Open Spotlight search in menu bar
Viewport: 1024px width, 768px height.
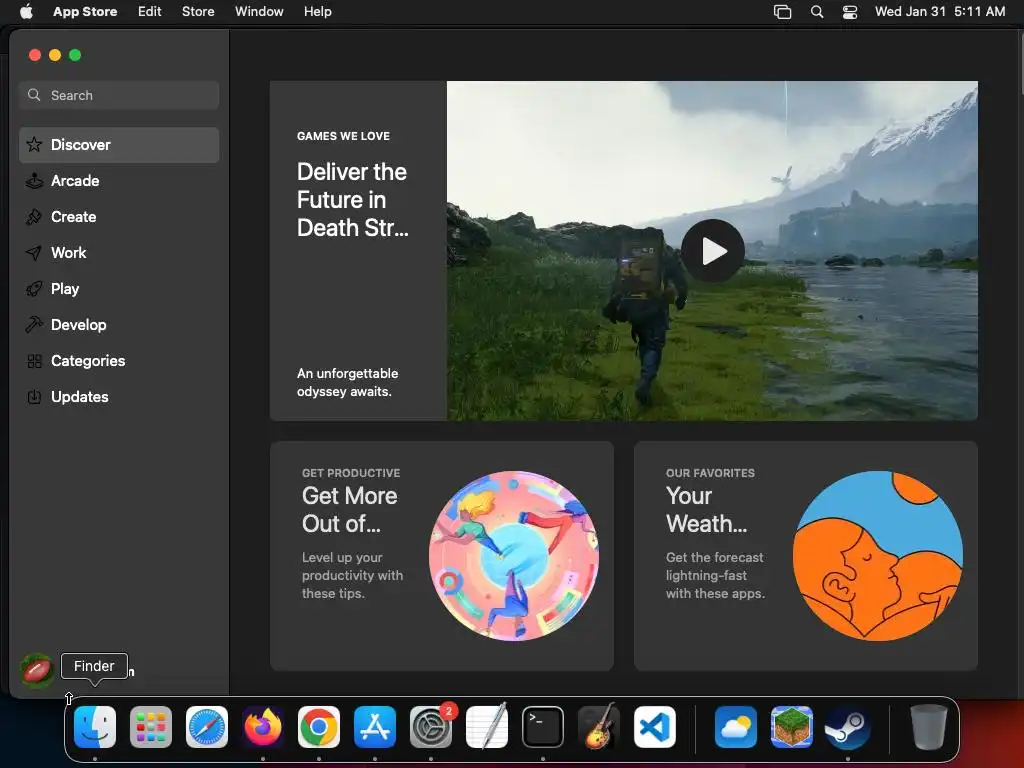coord(817,11)
